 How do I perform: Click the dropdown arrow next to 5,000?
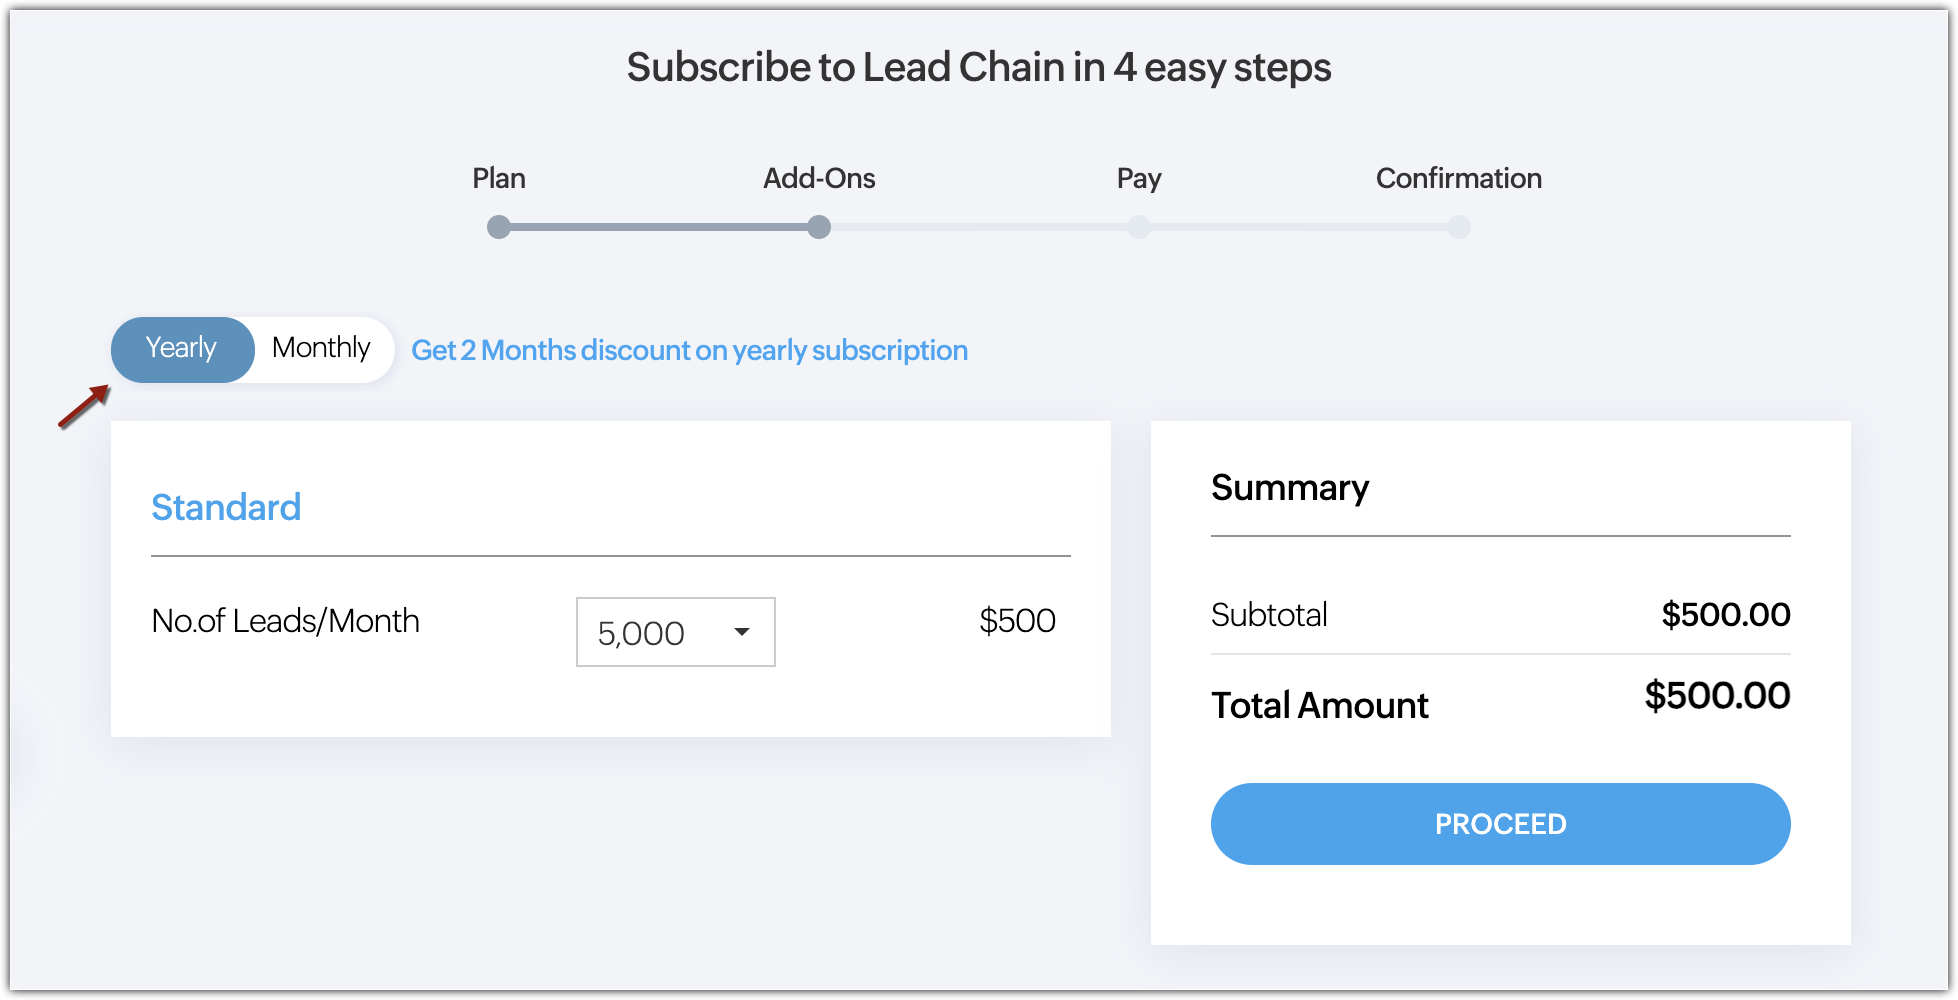tap(742, 632)
